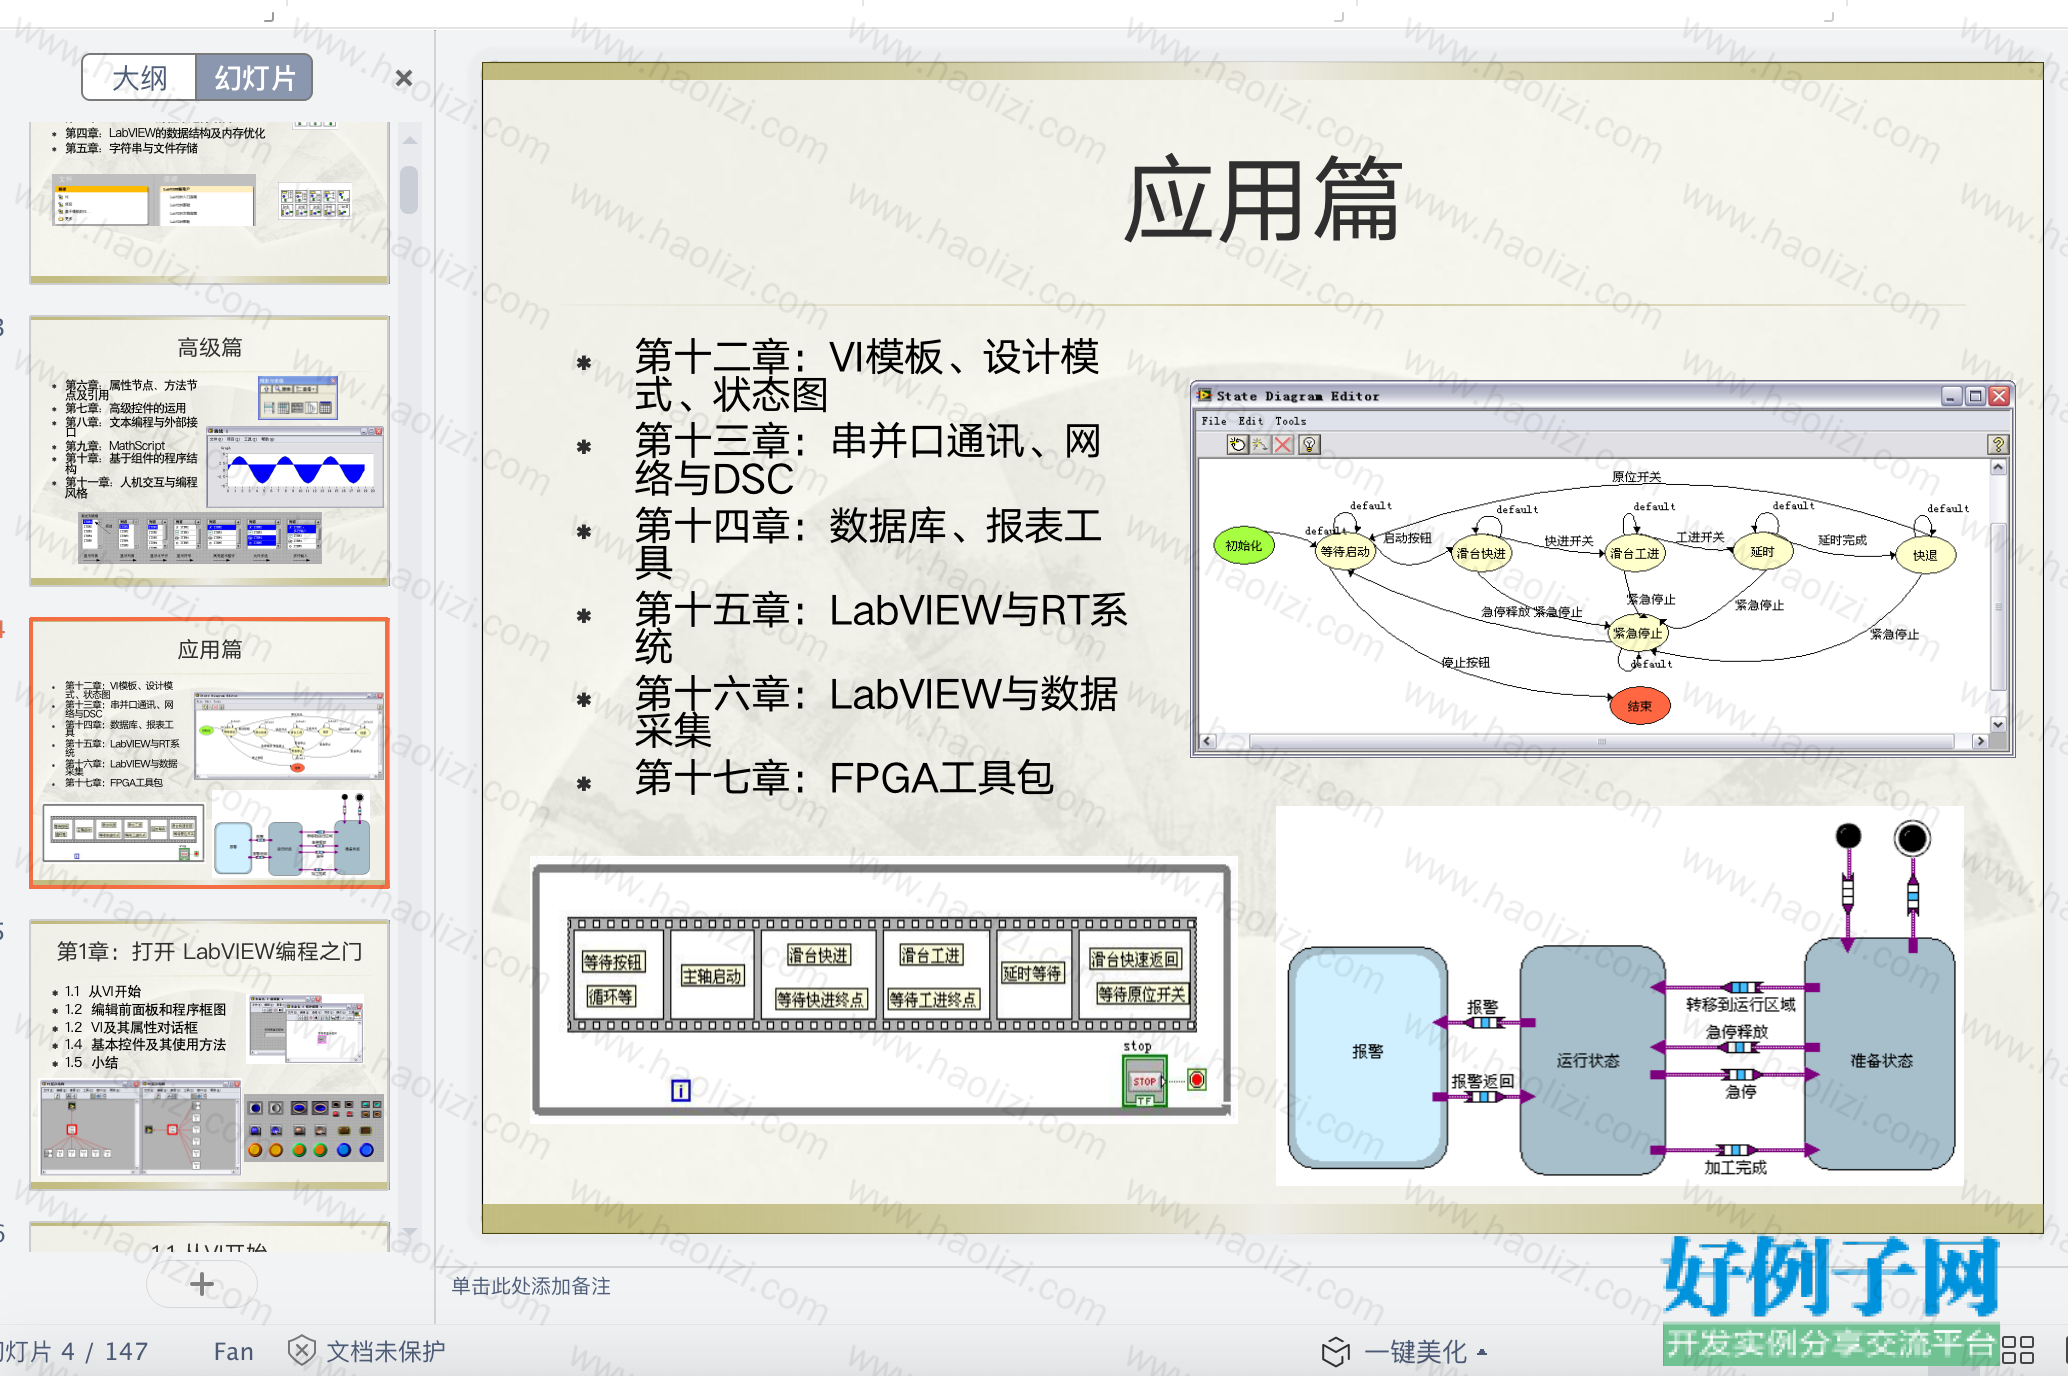Viewport: 2068px width, 1376px height.
Task: Add a new slide with plus button
Action: point(202,1284)
